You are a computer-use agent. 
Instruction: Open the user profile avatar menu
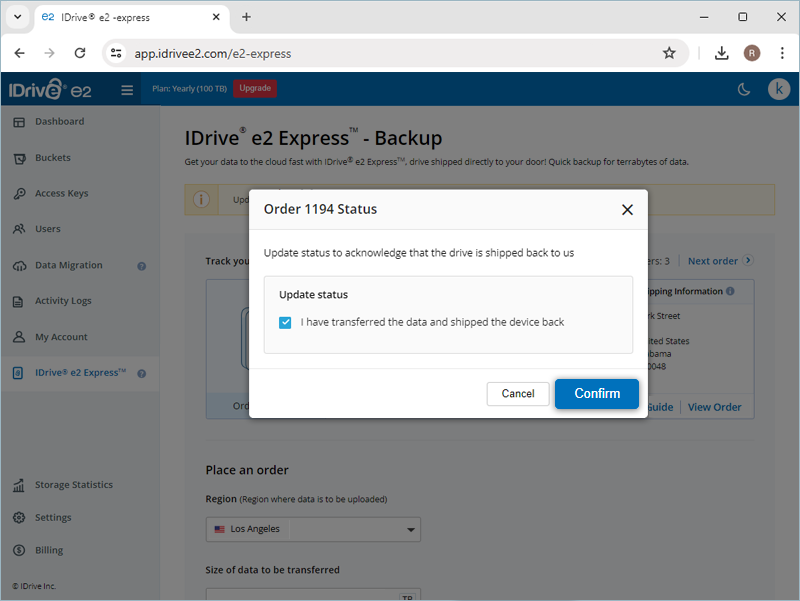click(x=779, y=89)
